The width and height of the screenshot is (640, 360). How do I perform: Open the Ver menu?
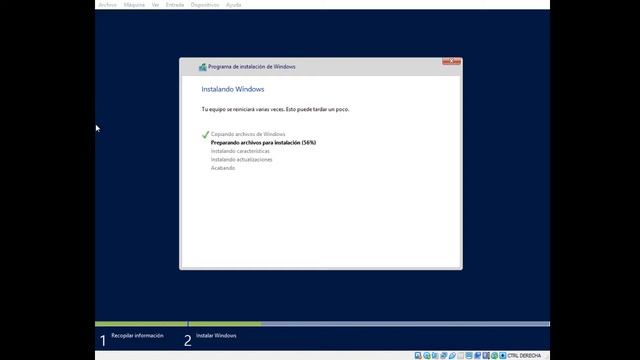pyautogui.click(x=155, y=5)
